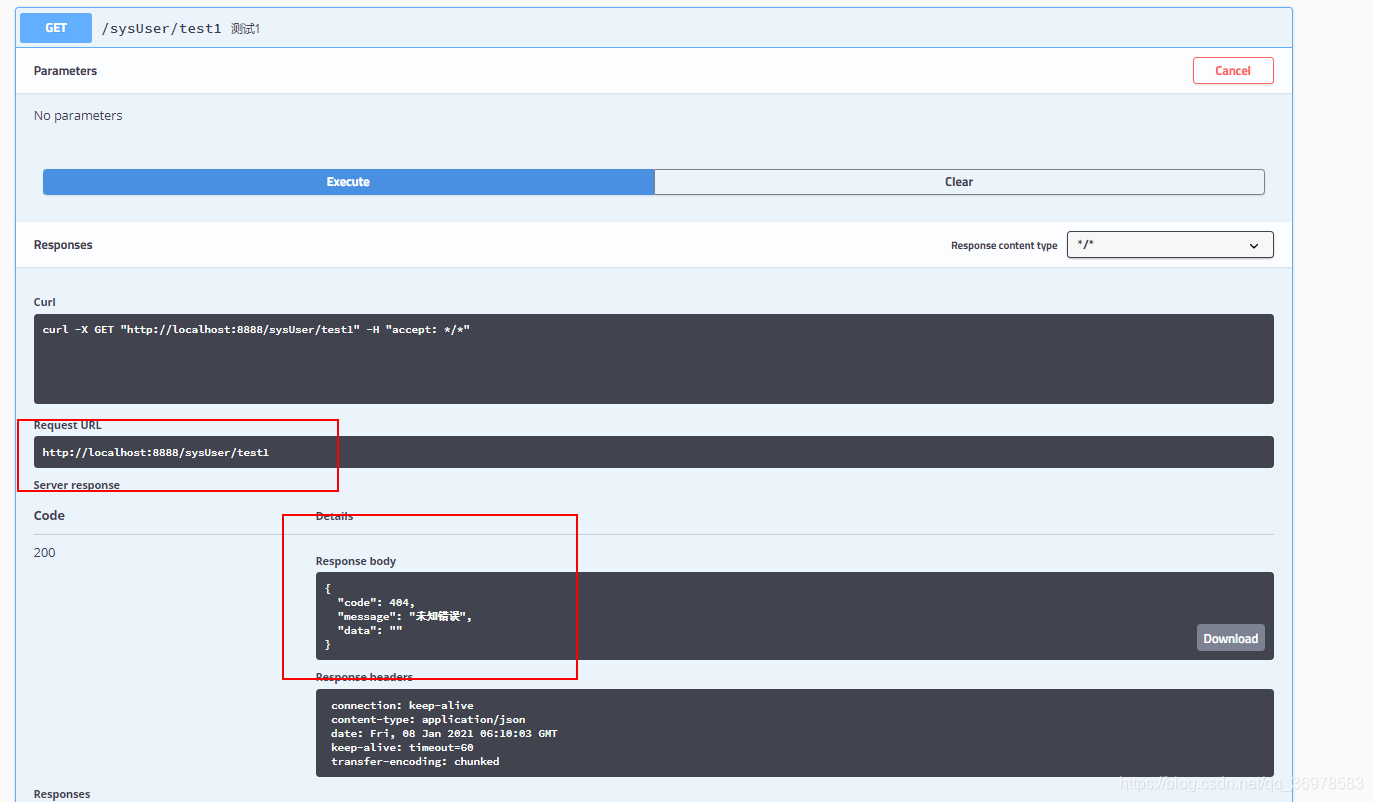Click the Details column header
The height and width of the screenshot is (802, 1373).
(x=334, y=516)
